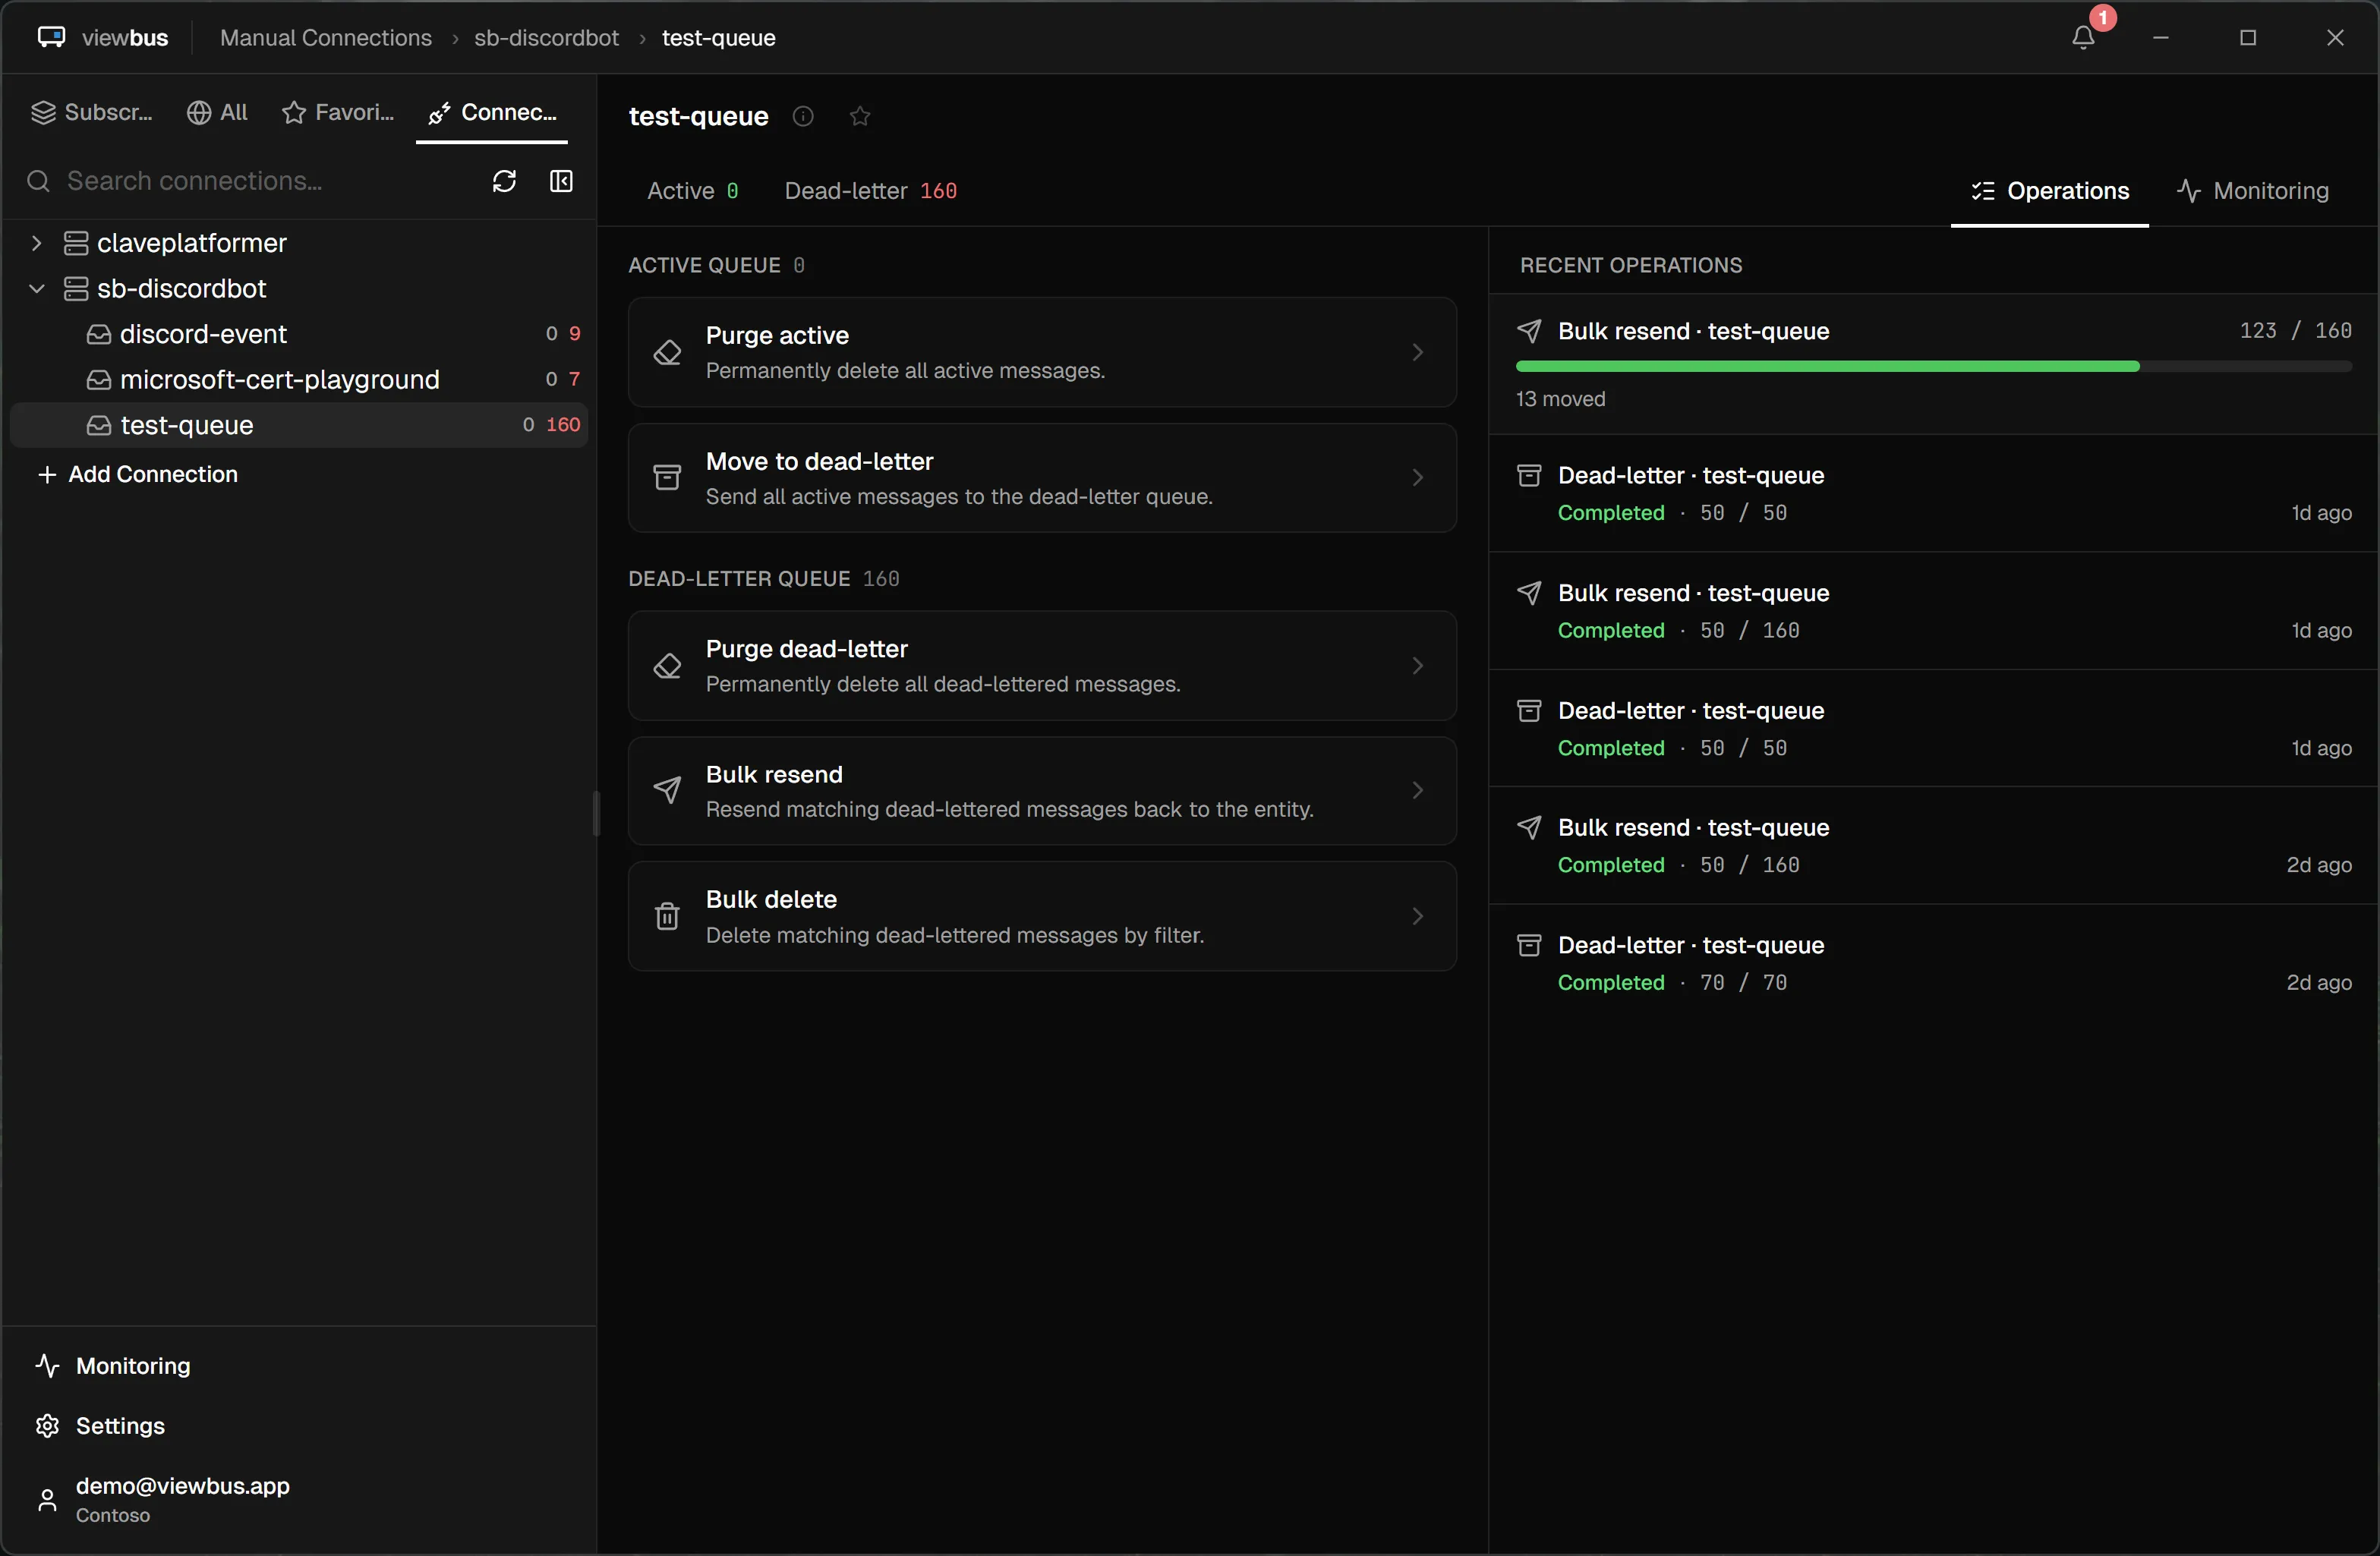Click in-progress Bulk resend operation icon
The image size is (2380, 1556).
tap(1529, 331)
